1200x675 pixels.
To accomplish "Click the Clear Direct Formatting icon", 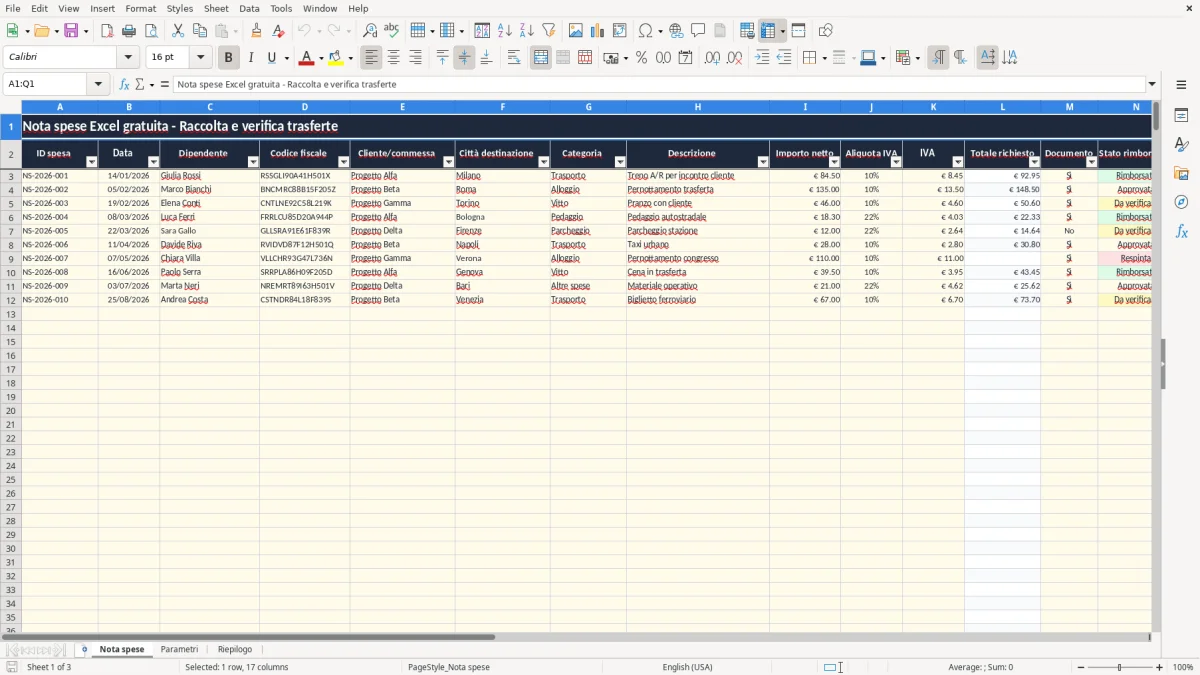I will [279, 31].
